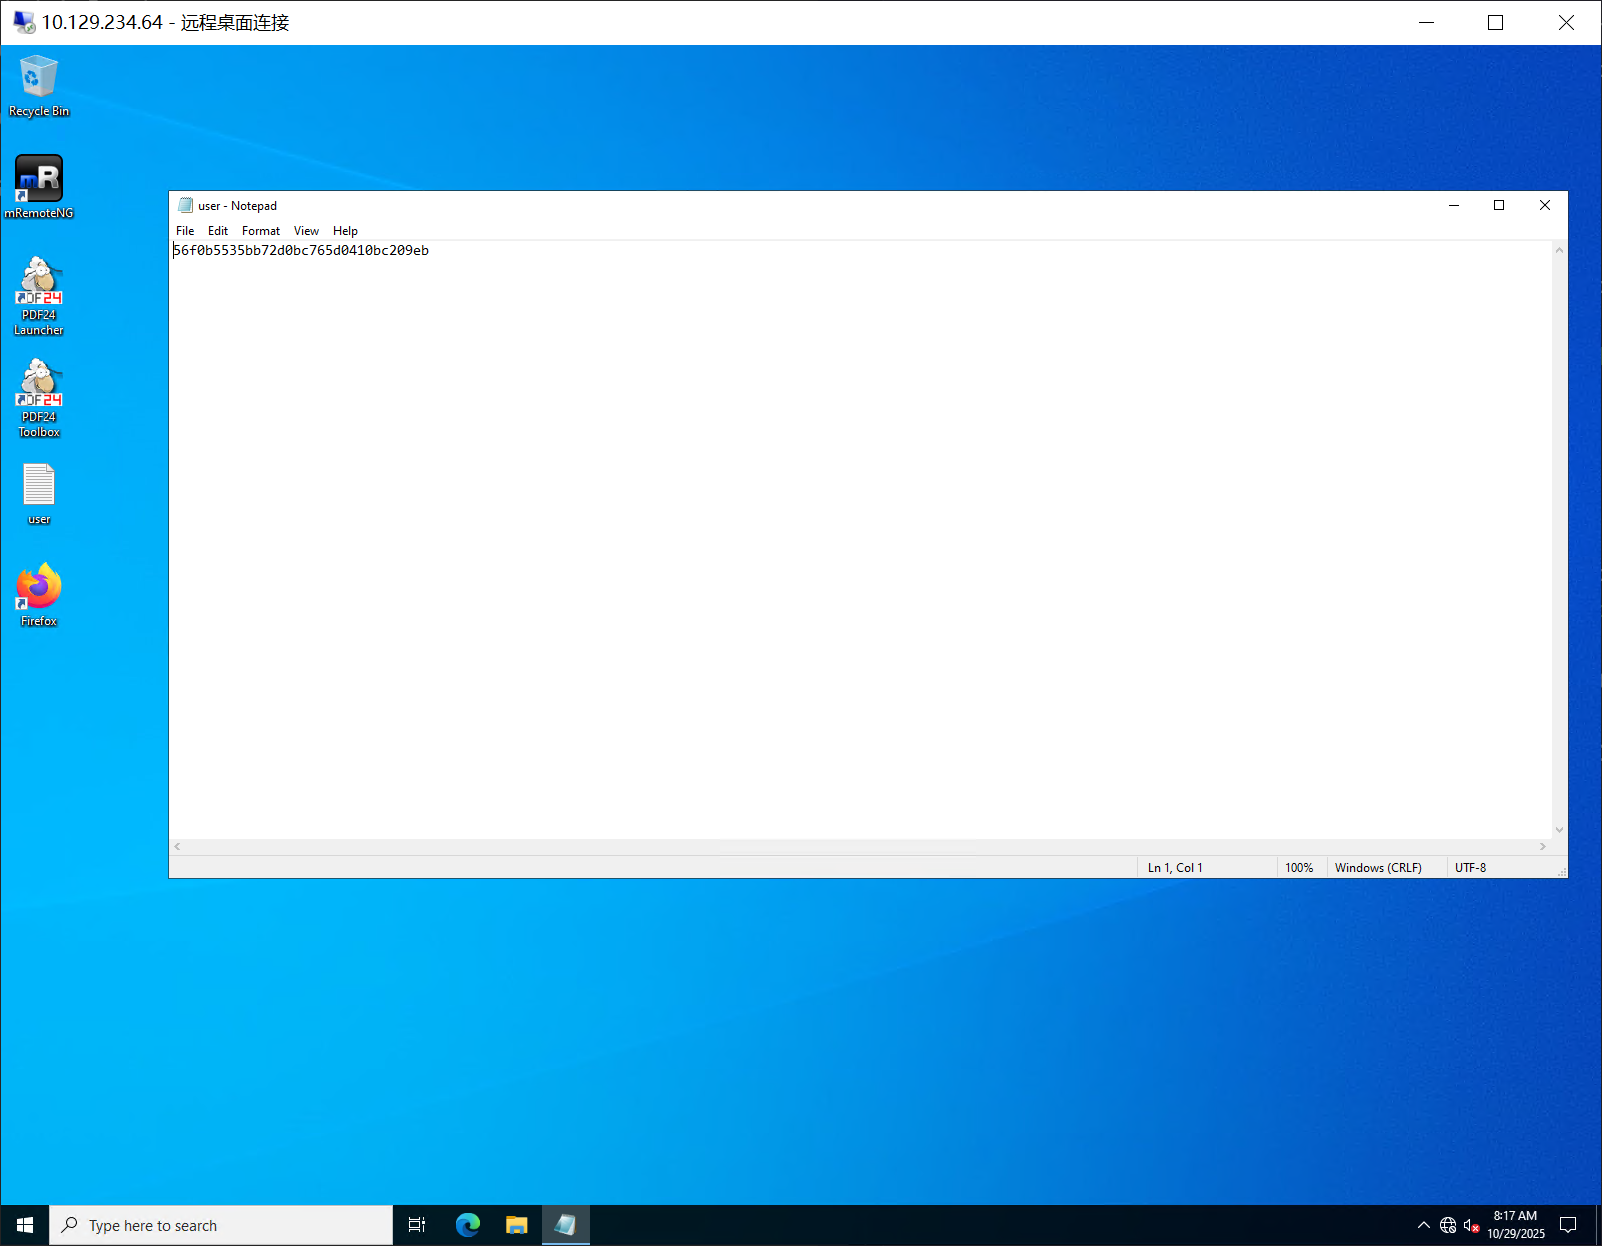The image size is (1602, 1246).
Task: Expand the system tray hidden icons chevron
Action: pos(1423,1225)
